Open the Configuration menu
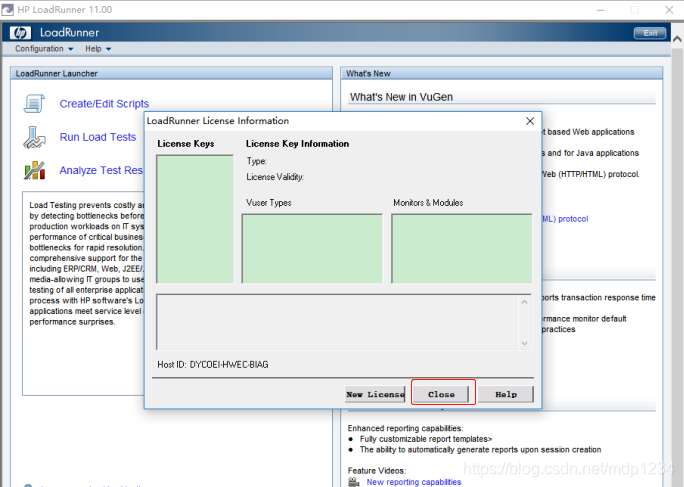The height and width of the screenshot is (487, 684). 44,49
